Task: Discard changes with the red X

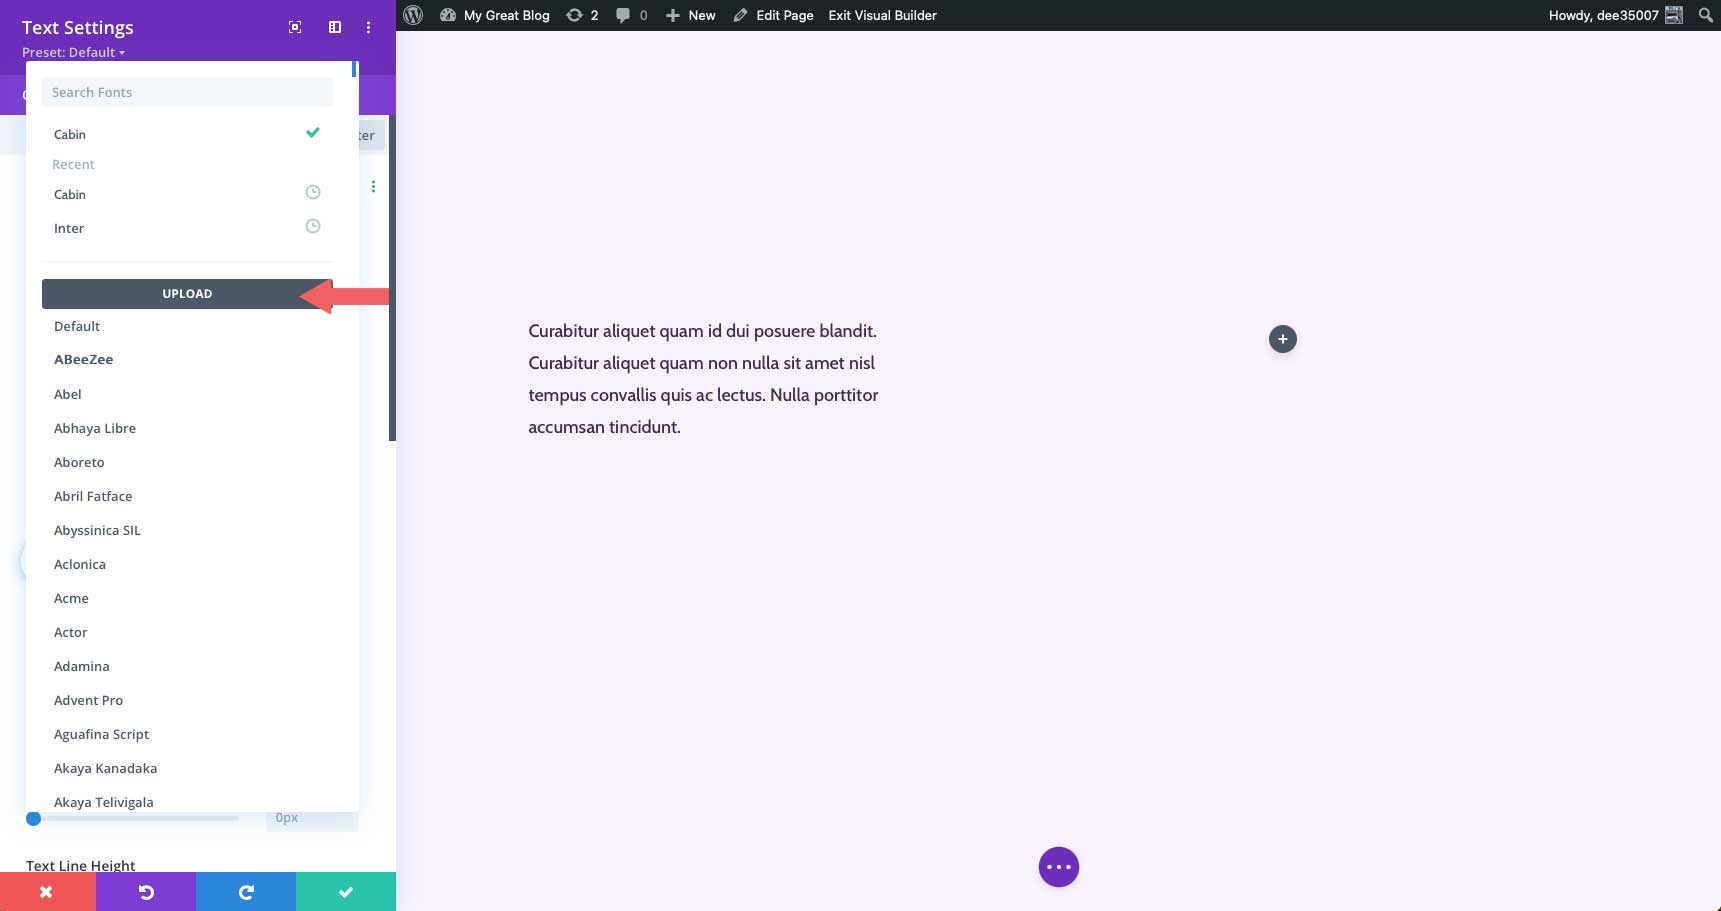Action: 46,891
